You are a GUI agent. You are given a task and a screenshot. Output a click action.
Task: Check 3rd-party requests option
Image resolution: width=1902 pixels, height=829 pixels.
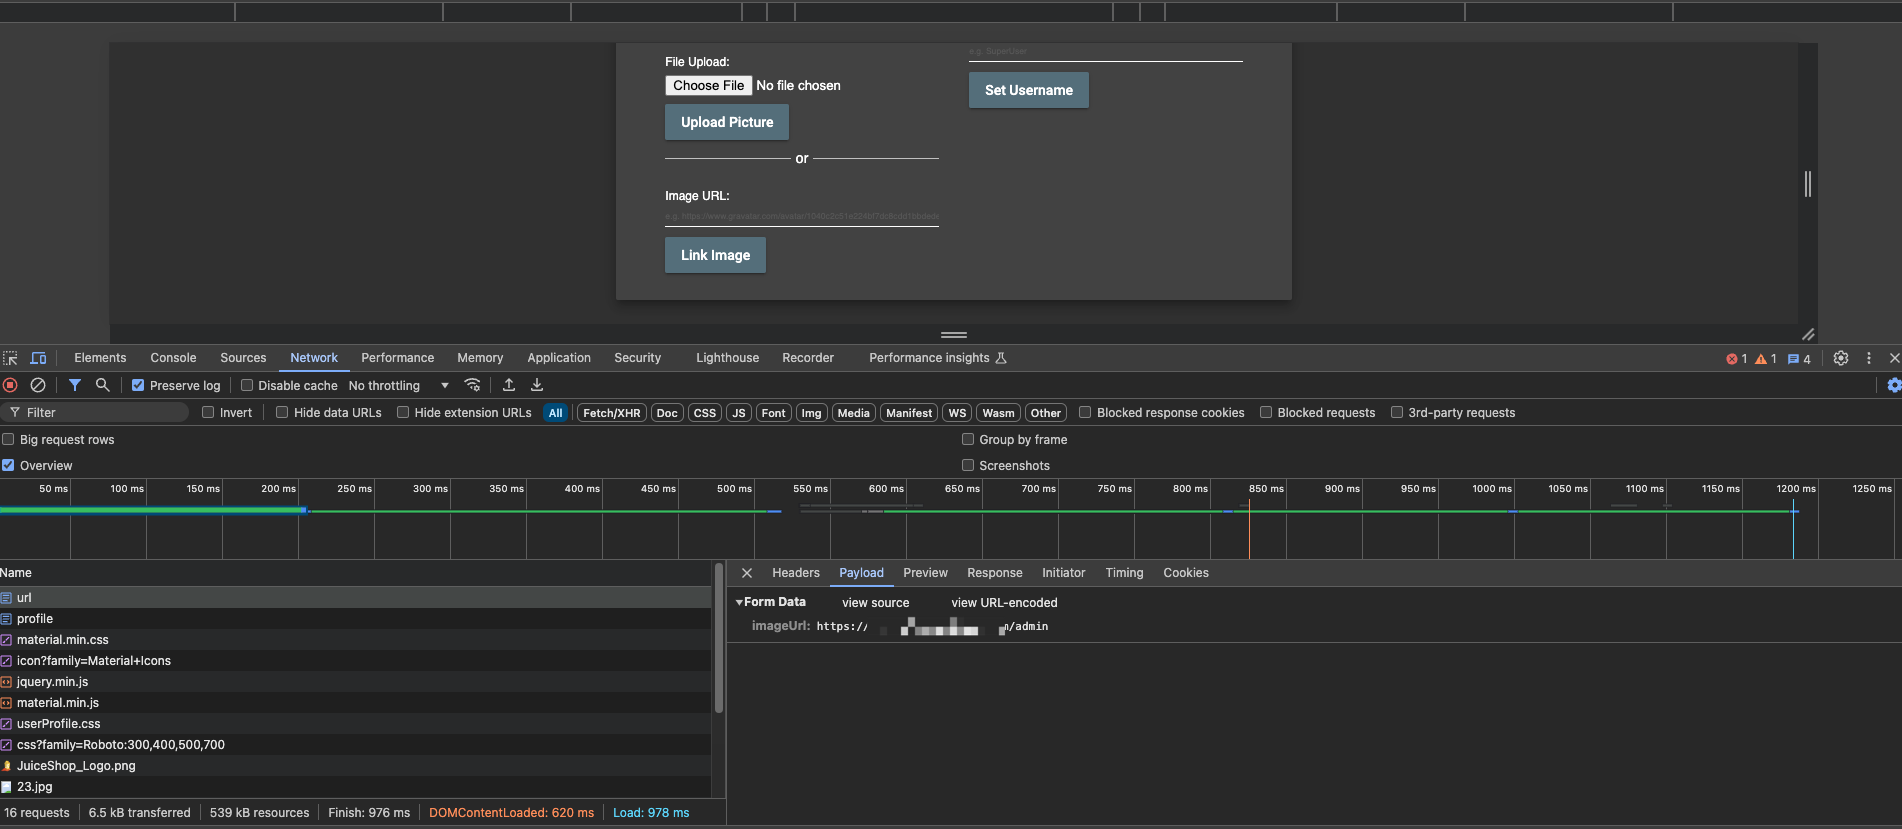coord(1397,413)
